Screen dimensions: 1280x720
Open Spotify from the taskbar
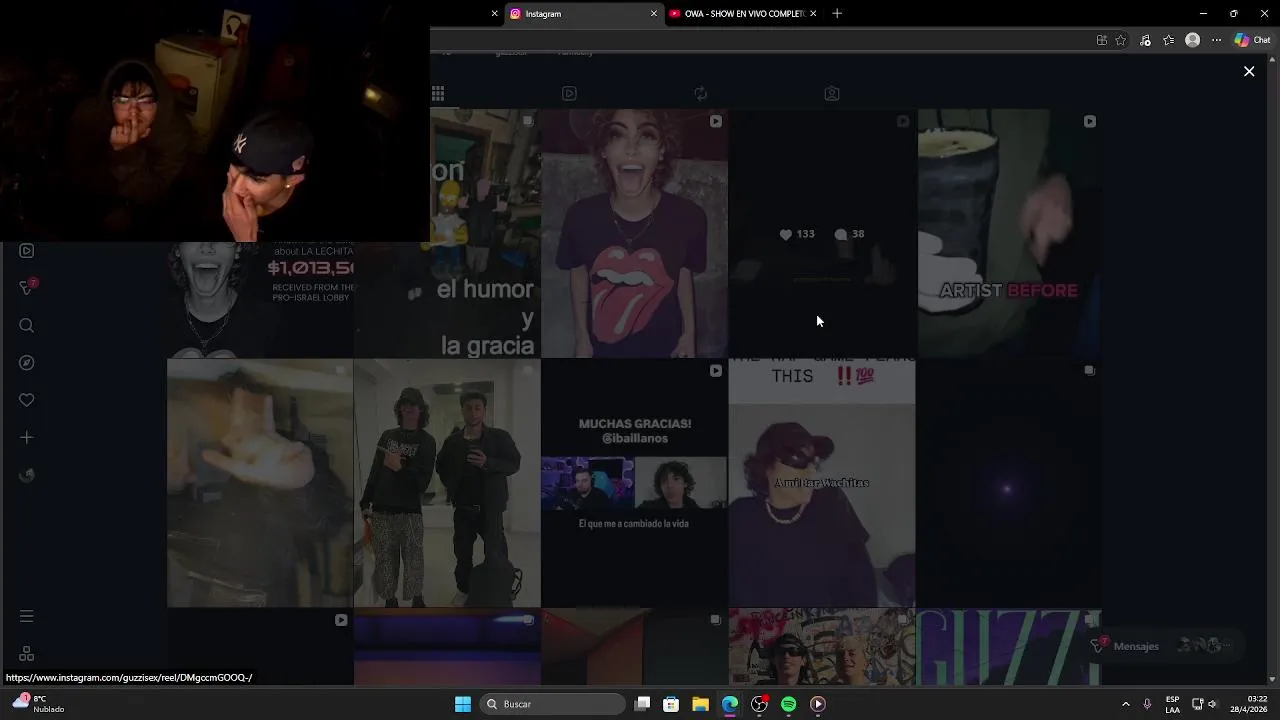(x=788, y=704)
